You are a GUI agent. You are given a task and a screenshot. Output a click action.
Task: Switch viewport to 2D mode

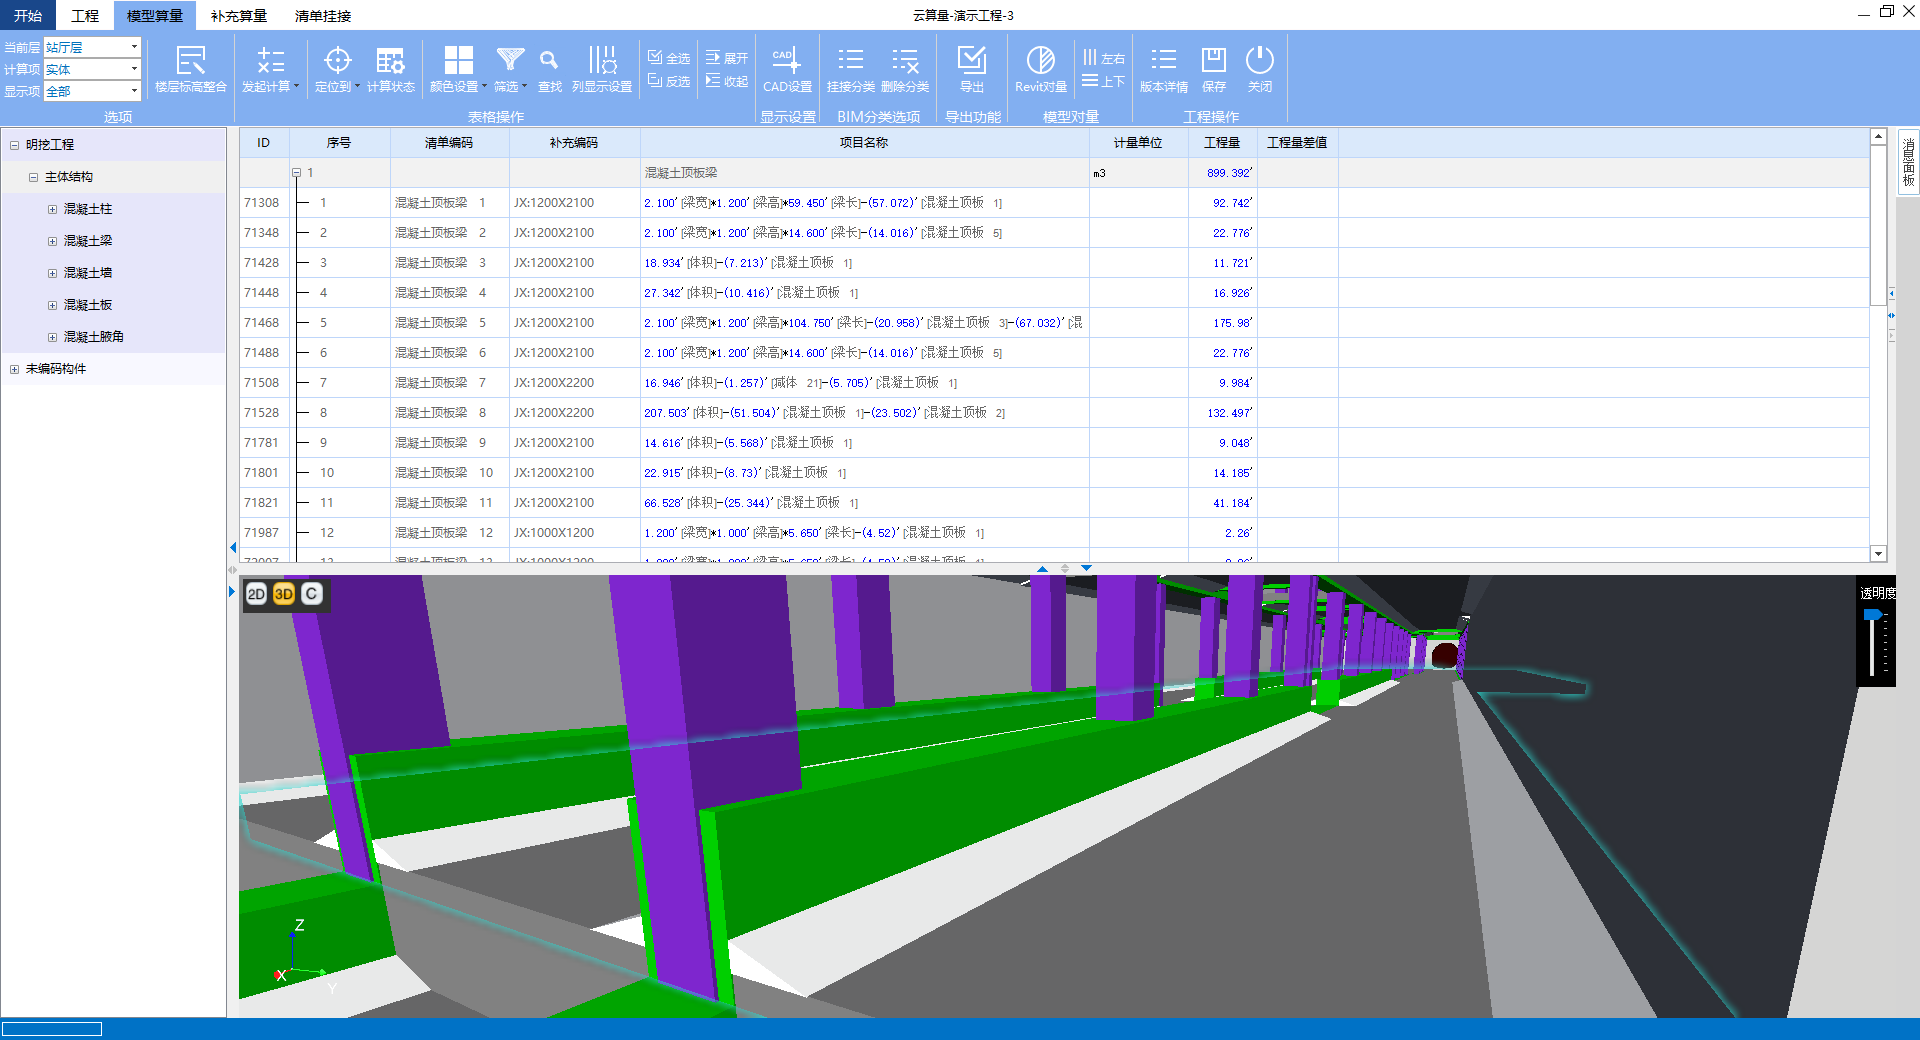pyautogui.click(x=256, y=594)
